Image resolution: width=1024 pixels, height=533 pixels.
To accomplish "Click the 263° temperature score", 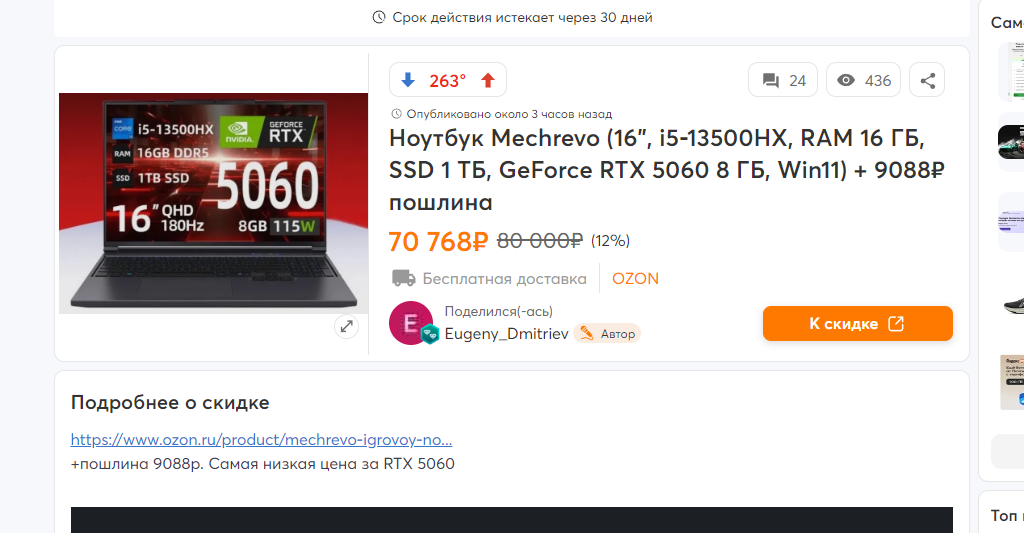I will tap(447, 81).
